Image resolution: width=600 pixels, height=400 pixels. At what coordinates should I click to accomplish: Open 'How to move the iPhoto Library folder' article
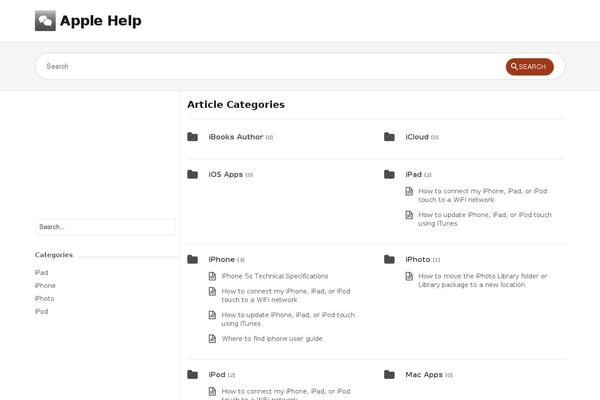(483, 280)
